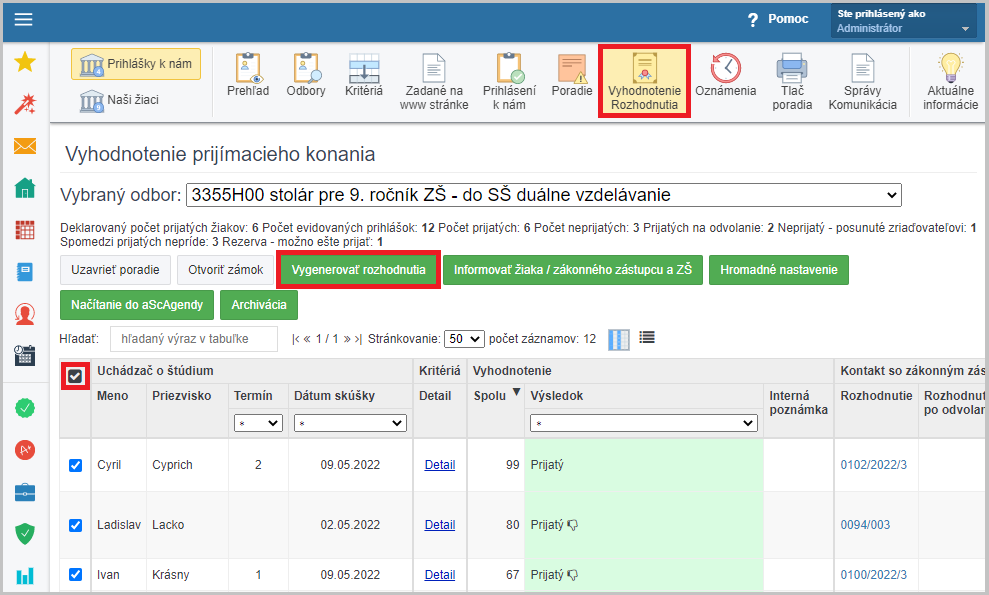Click Hromadné nastavenie button
Screen dimensions: 989x595
click(x=779, y=270)
